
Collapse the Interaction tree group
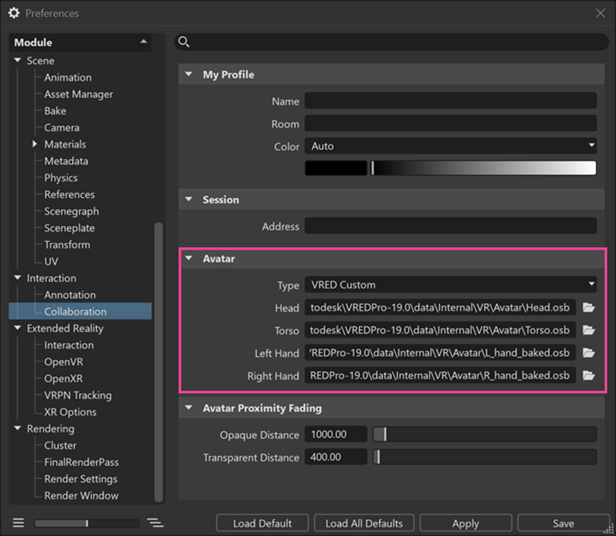pos(18,277)
